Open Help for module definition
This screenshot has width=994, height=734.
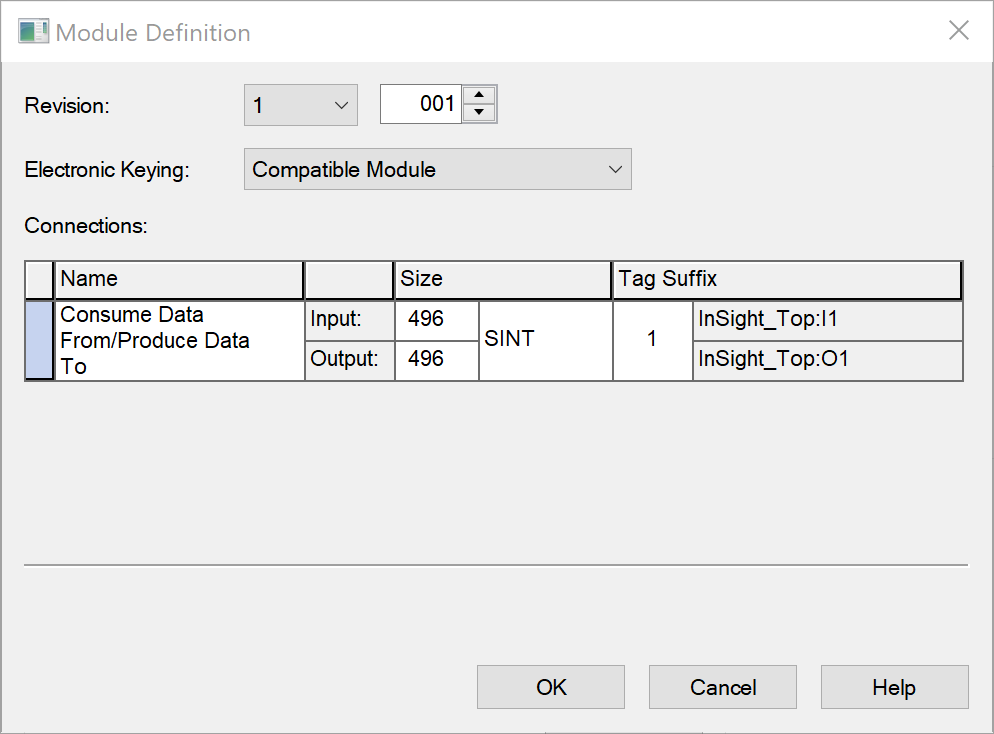click(x=894, y=687)
